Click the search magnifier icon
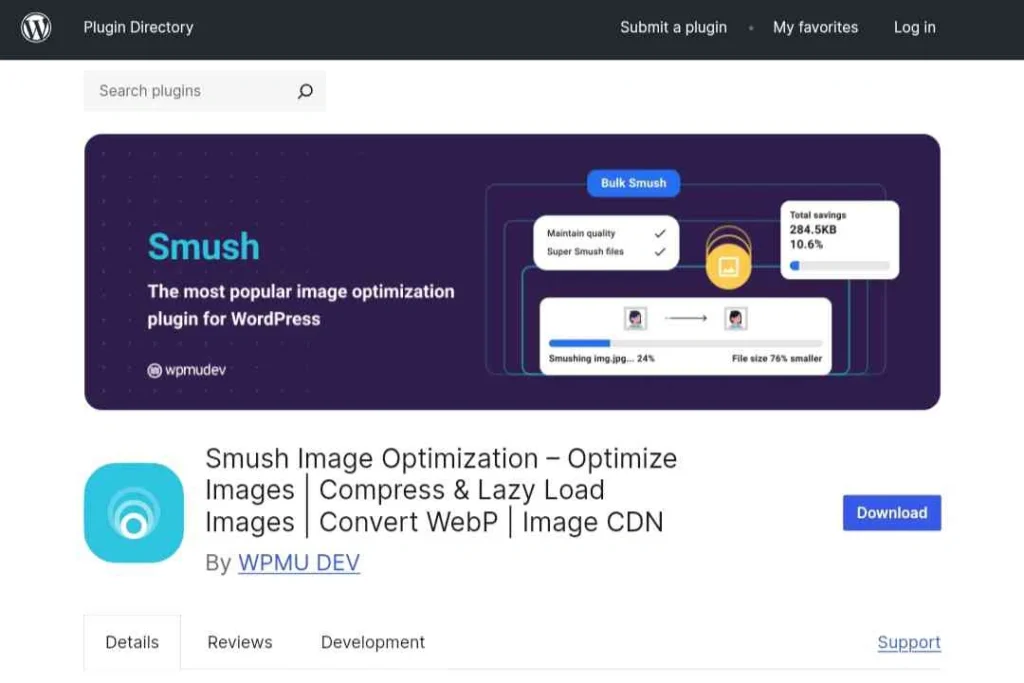1024x683 pixels. coord(305,91)
